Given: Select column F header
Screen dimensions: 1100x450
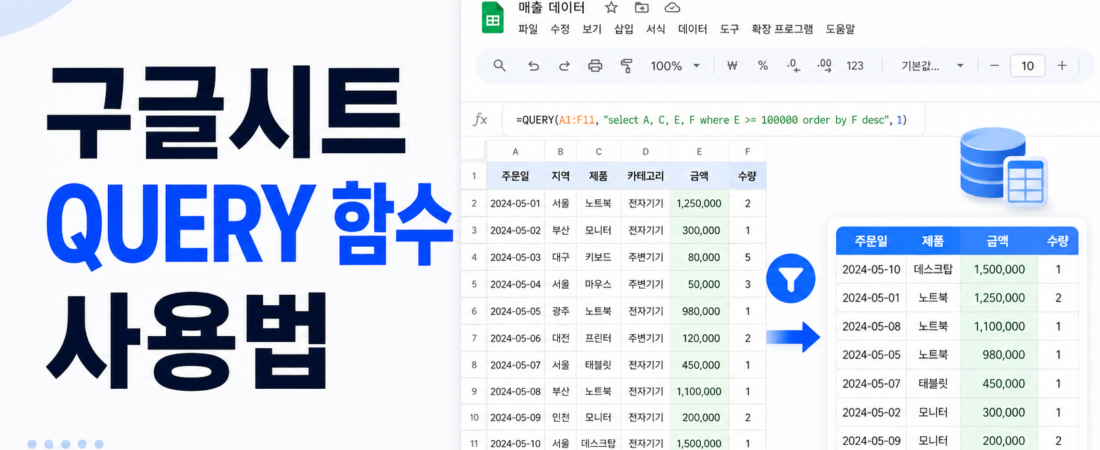Looking at the screenshot, I should point(748,151).
